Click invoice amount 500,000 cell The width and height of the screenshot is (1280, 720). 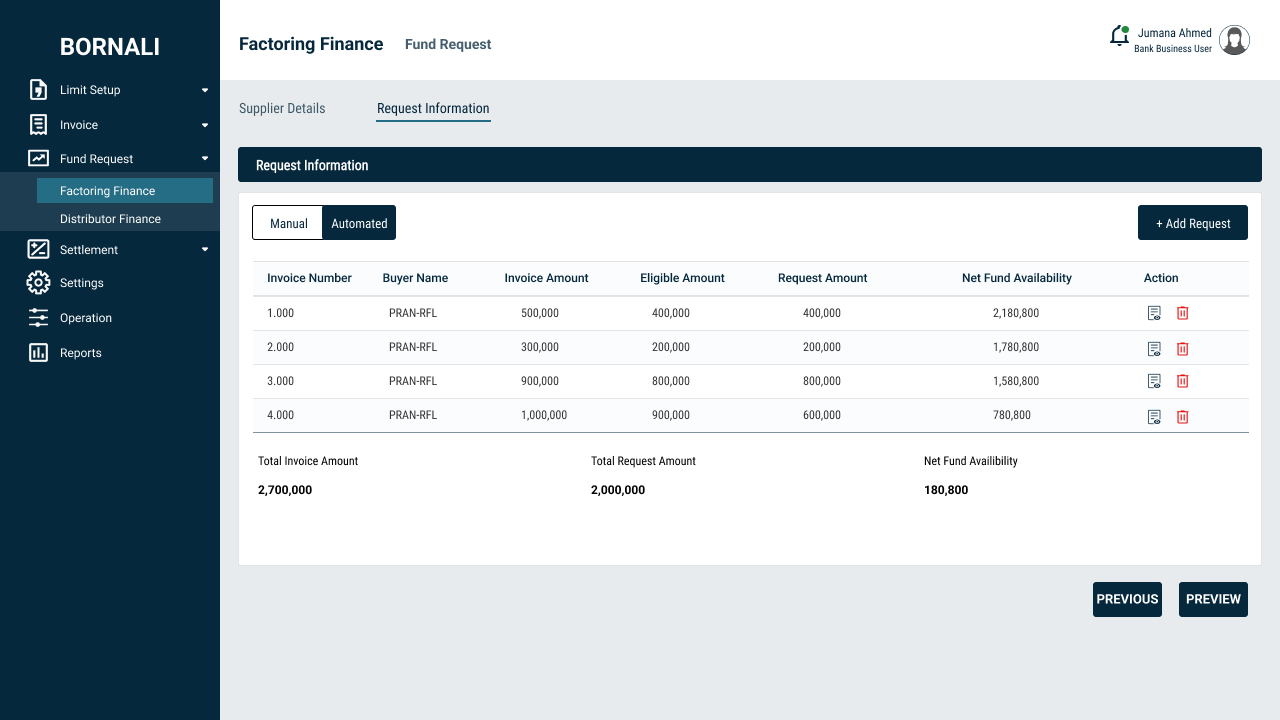coord(540,313)
